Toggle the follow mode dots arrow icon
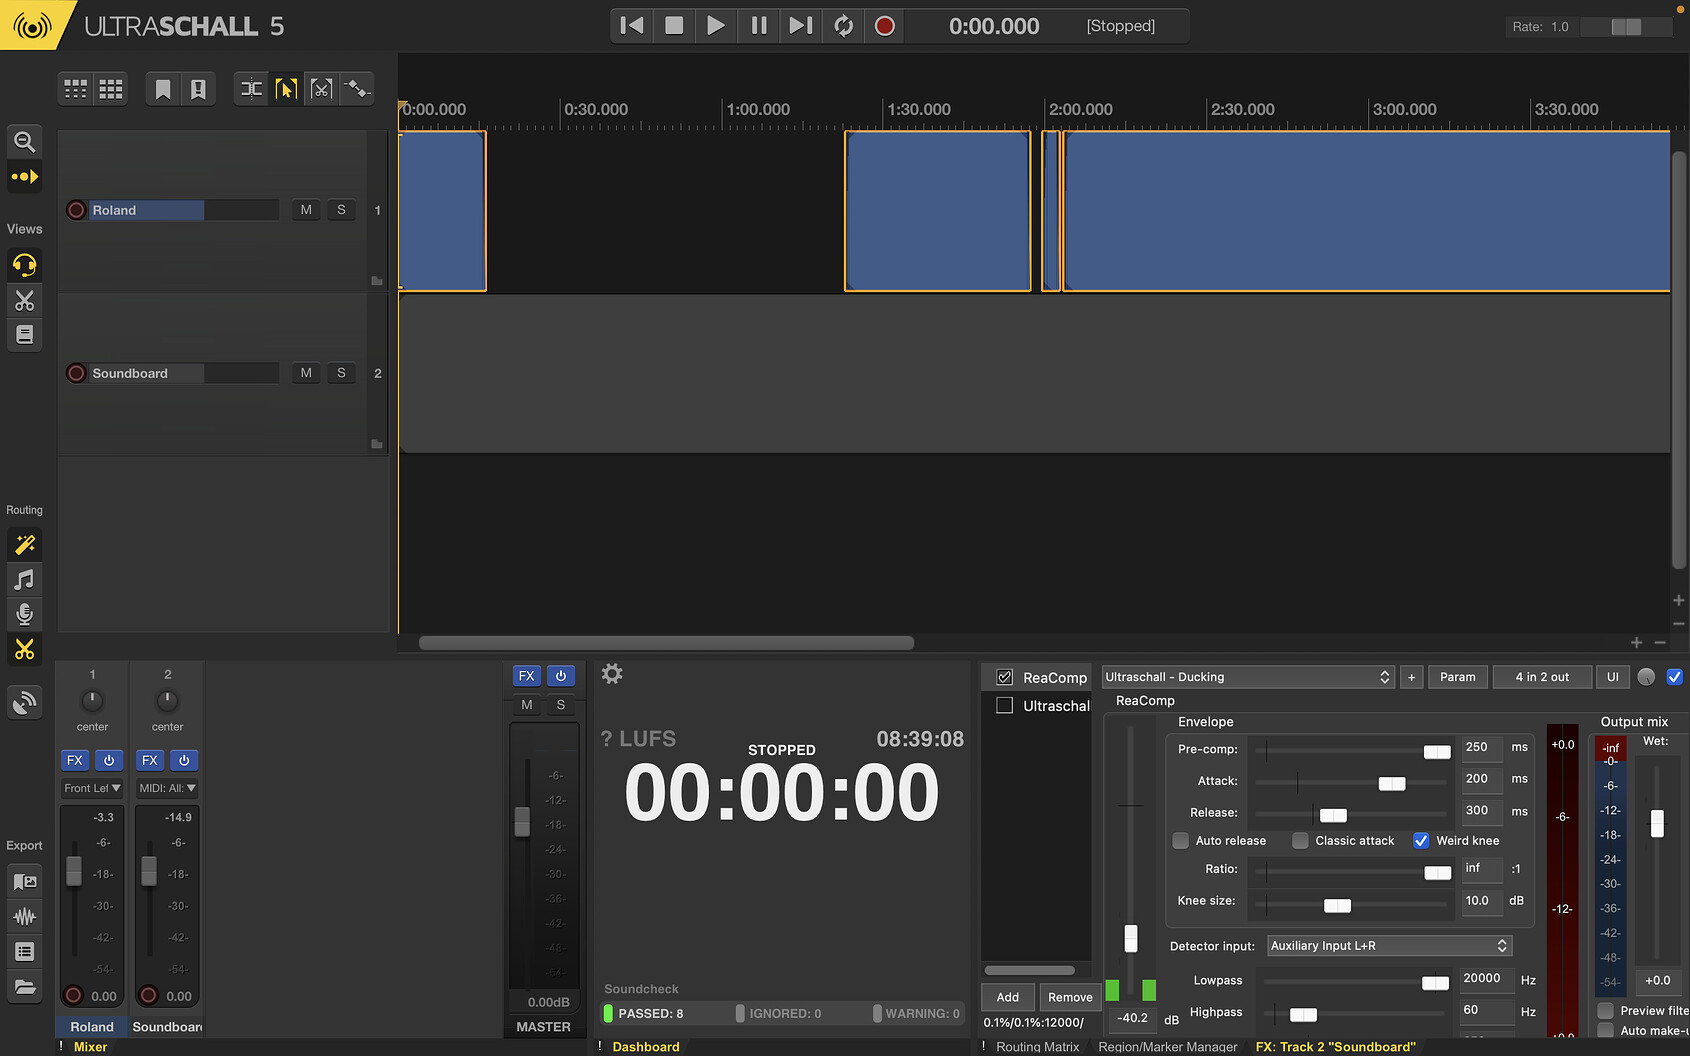Screen dimensions: 1690x1056 coord(25,177)
